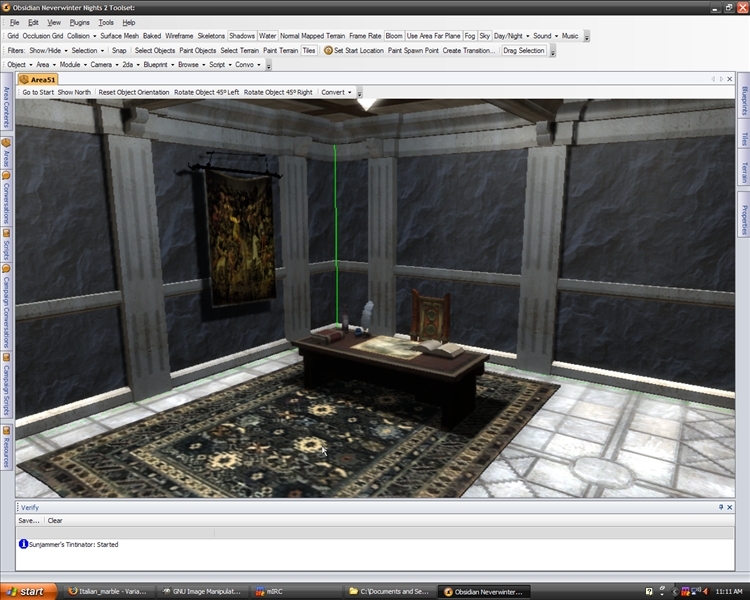This screenshot has height=600, width=750.
Task: Click the Resources sidebar icon
Action: point(6,432)
